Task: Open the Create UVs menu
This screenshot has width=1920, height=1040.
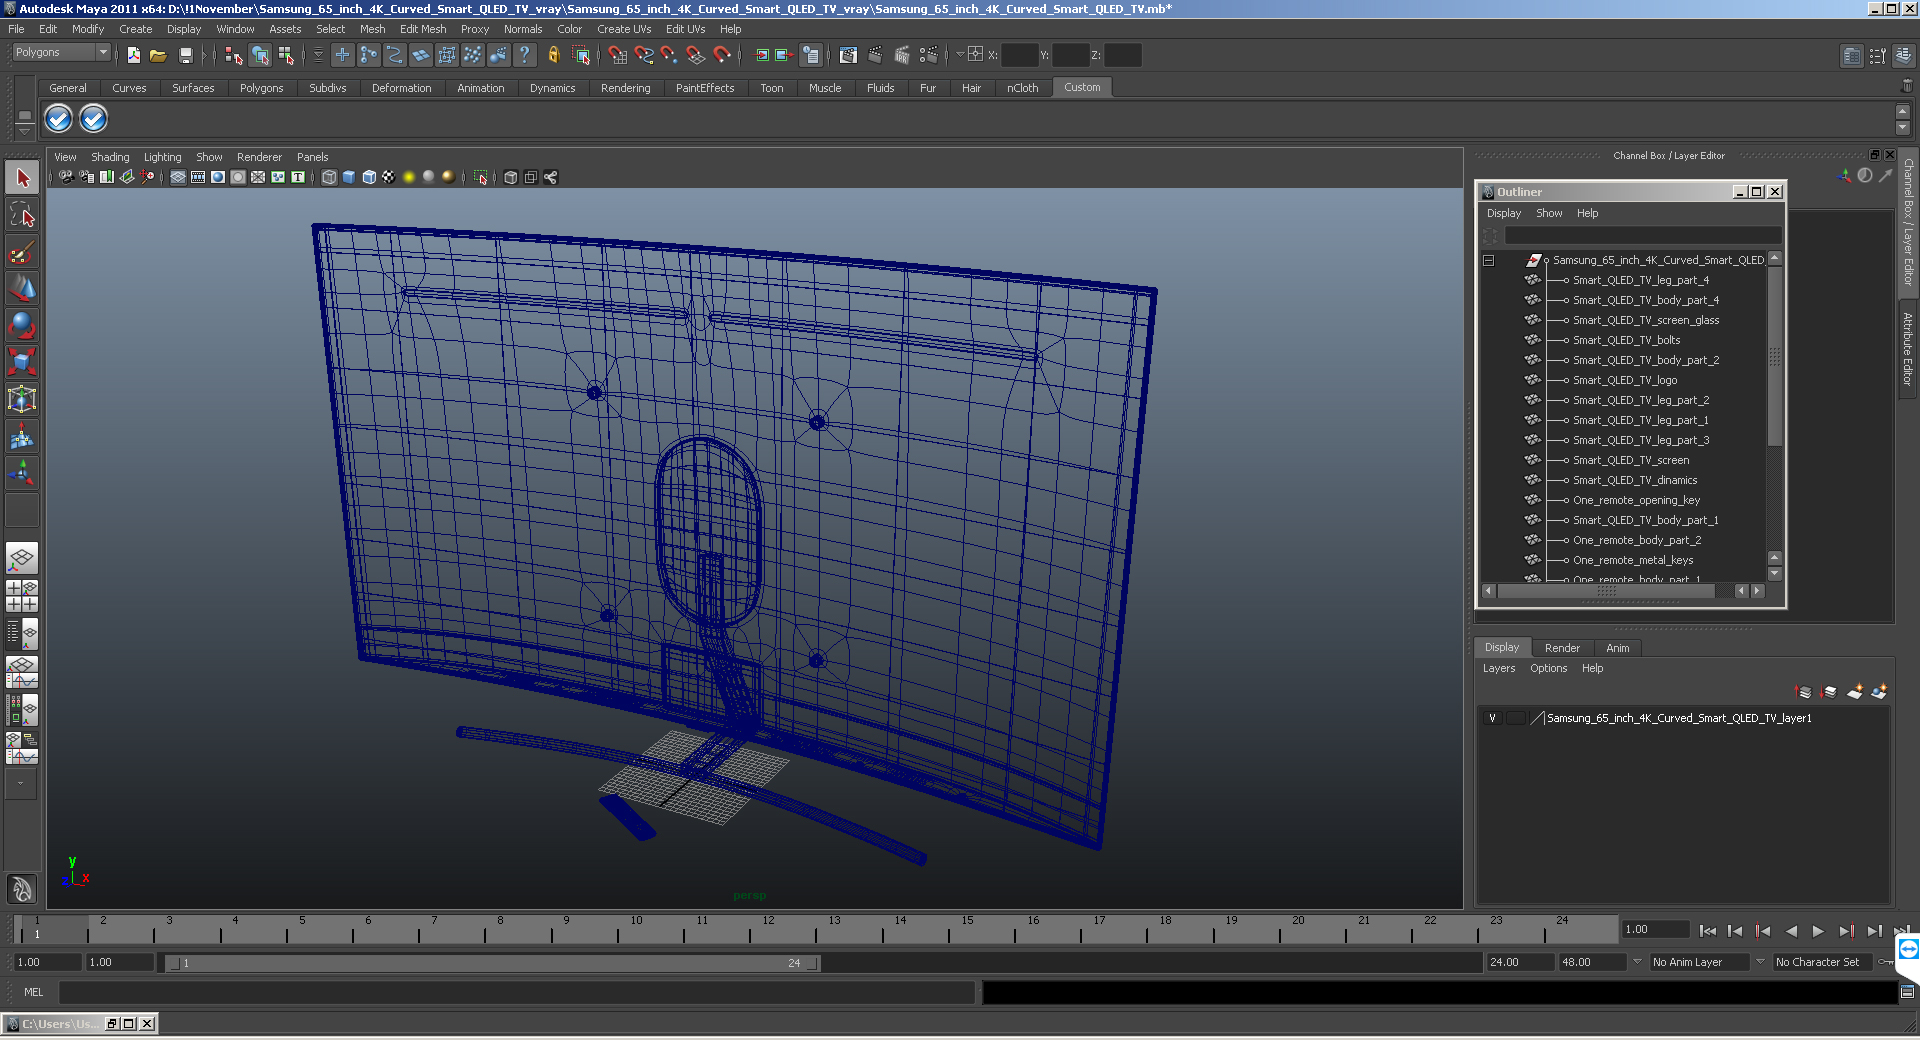Action: click(x=624, y=29)
